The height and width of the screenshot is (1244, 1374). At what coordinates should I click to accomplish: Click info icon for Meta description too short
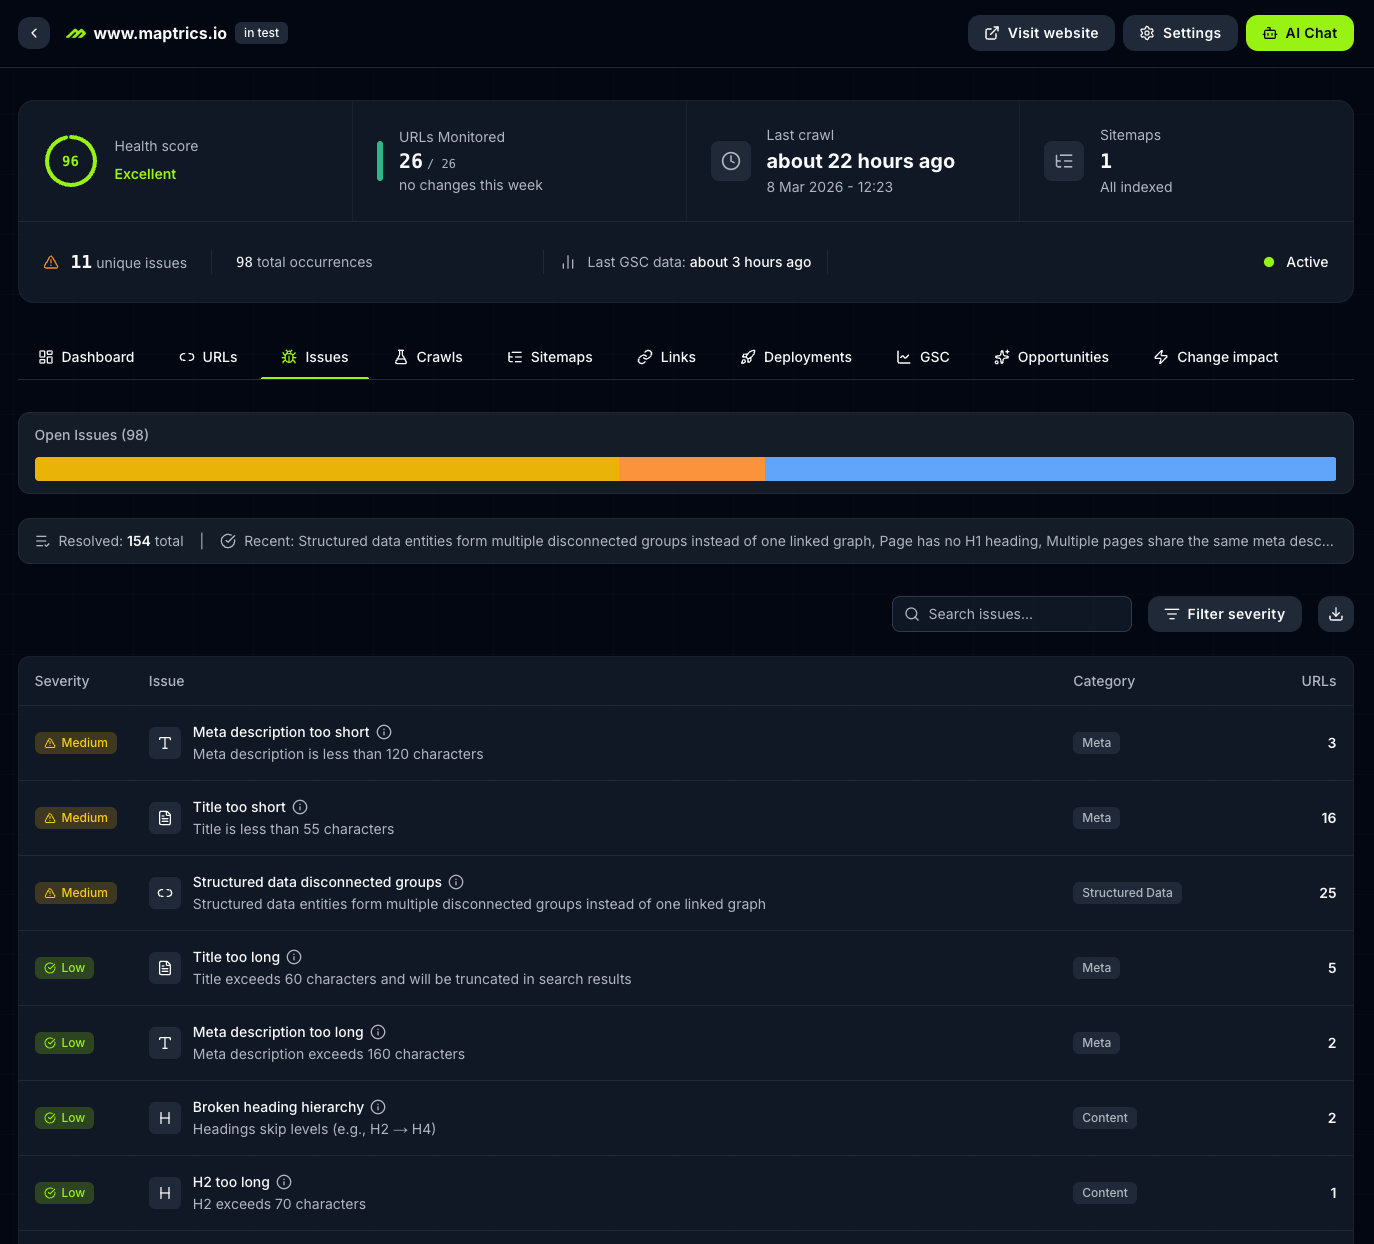coord(384,732)
